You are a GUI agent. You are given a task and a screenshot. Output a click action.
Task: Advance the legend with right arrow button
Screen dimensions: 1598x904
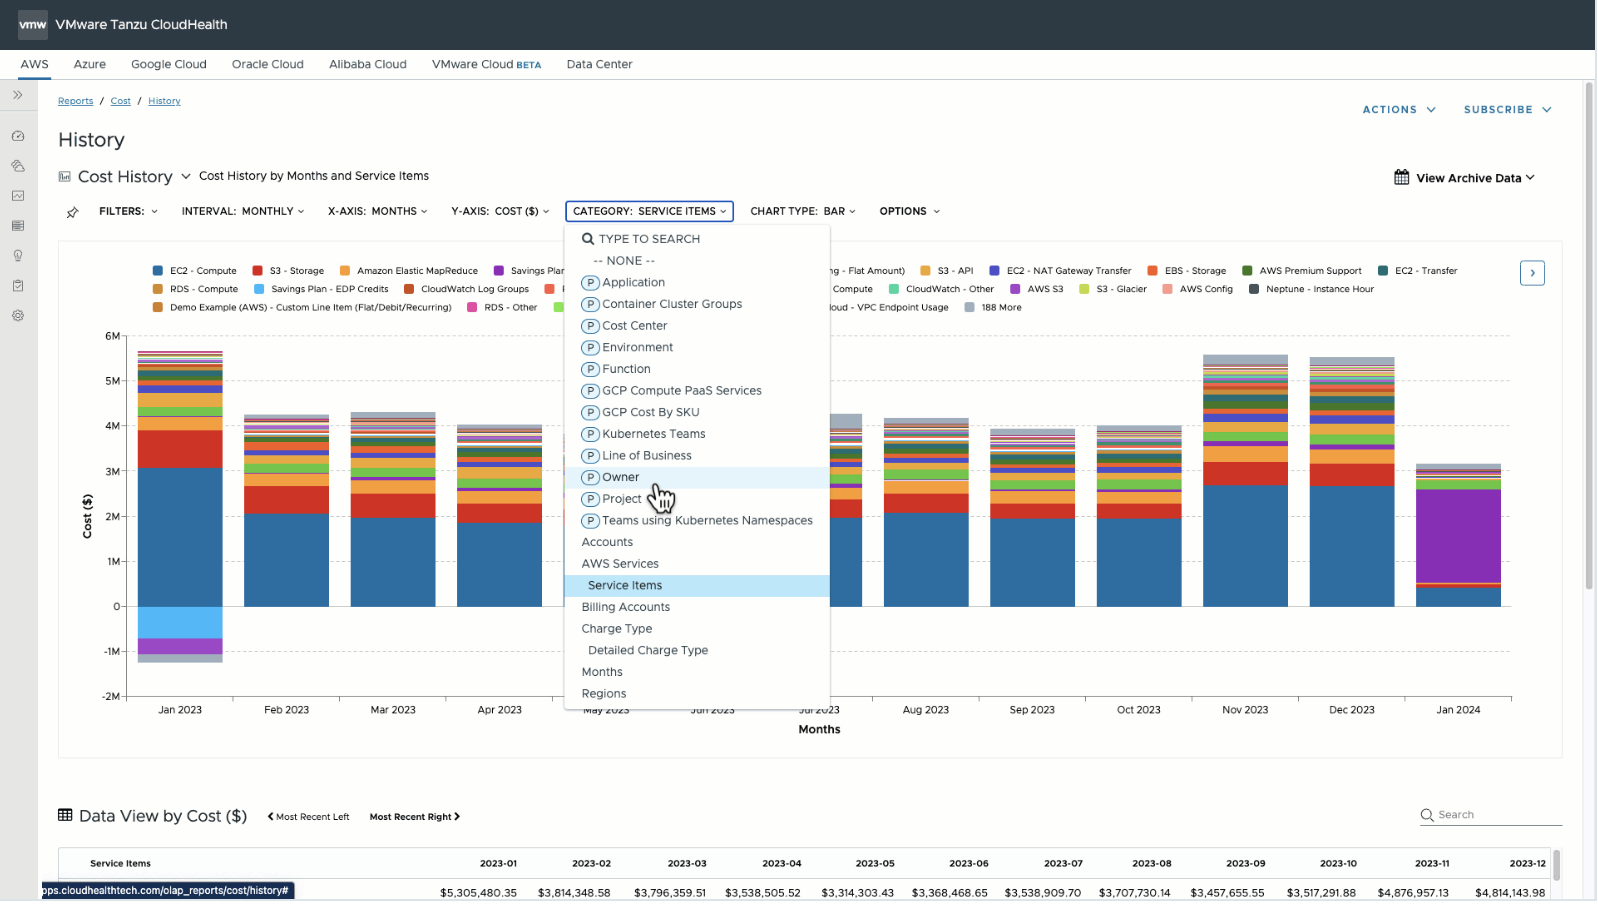1532,273
